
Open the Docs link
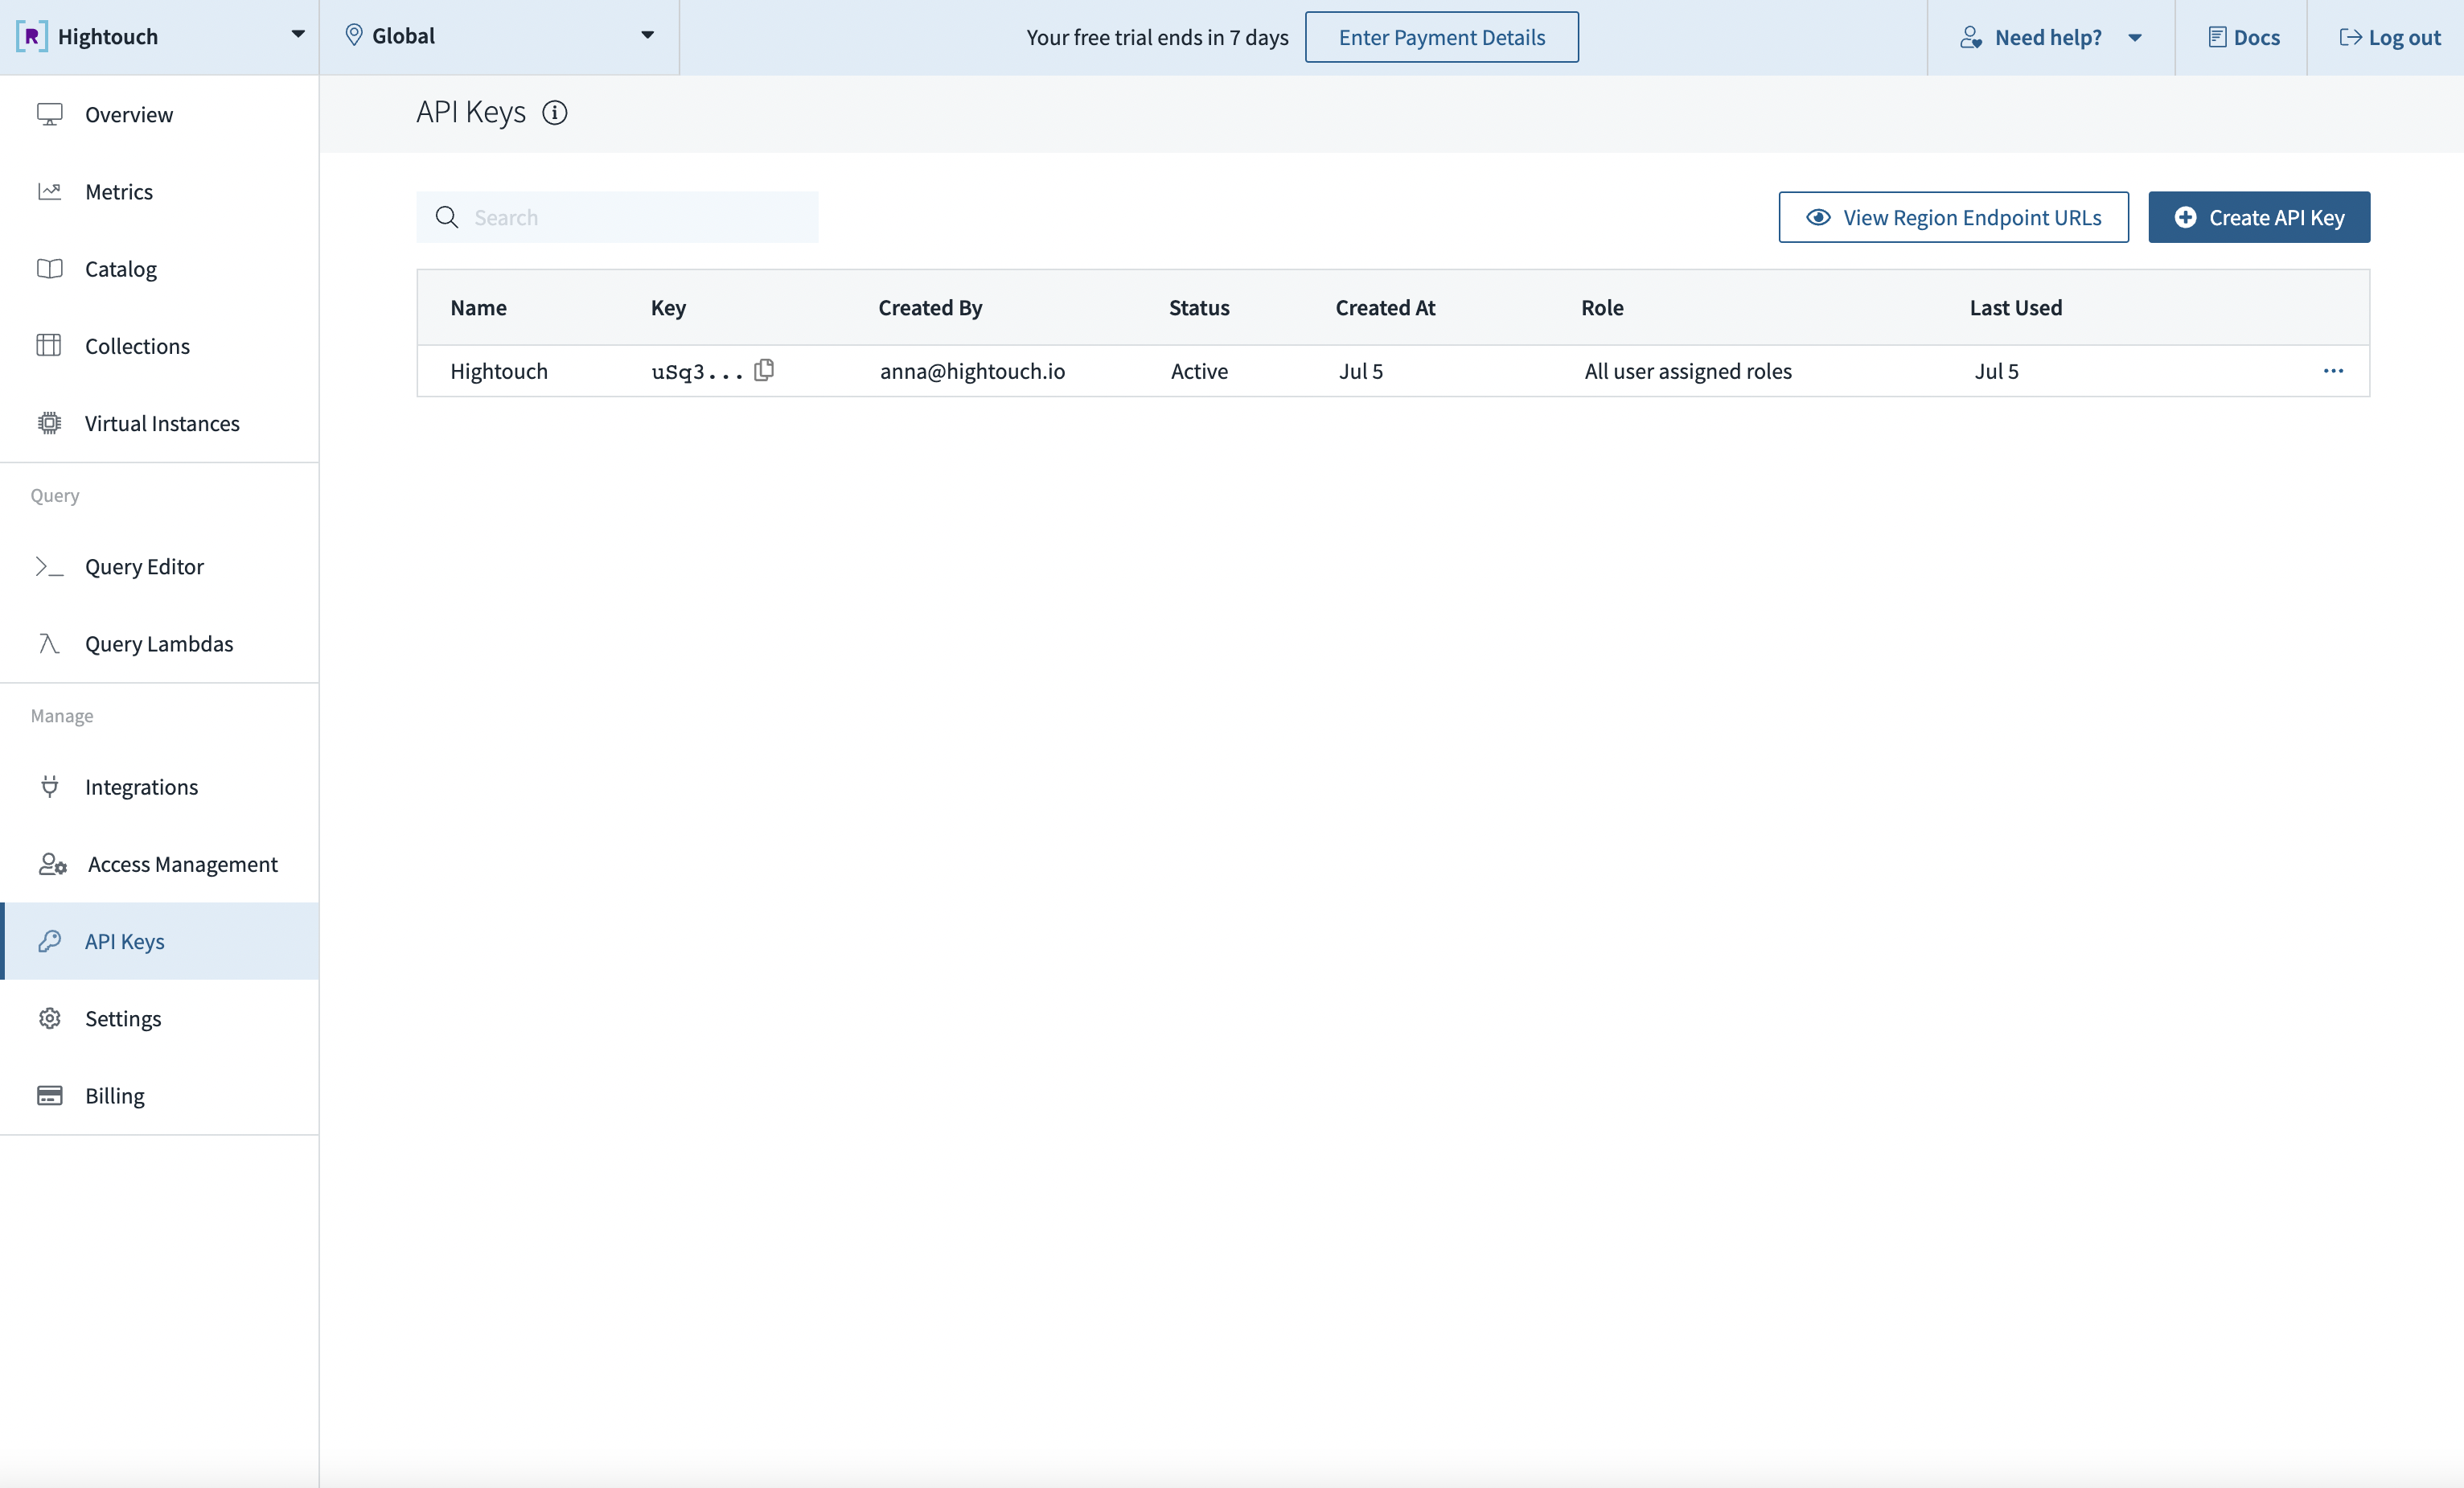point(2243,37)
